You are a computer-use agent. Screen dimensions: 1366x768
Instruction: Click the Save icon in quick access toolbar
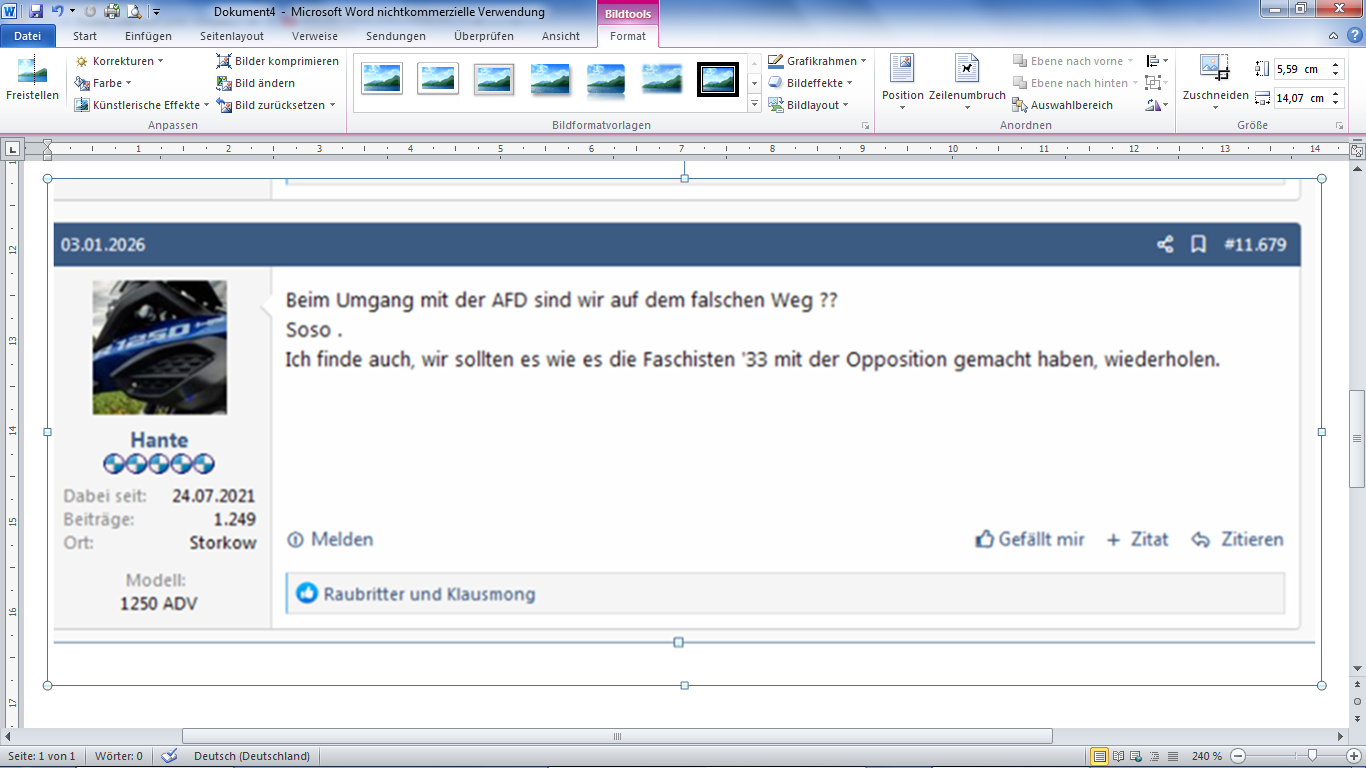[36, 12]
